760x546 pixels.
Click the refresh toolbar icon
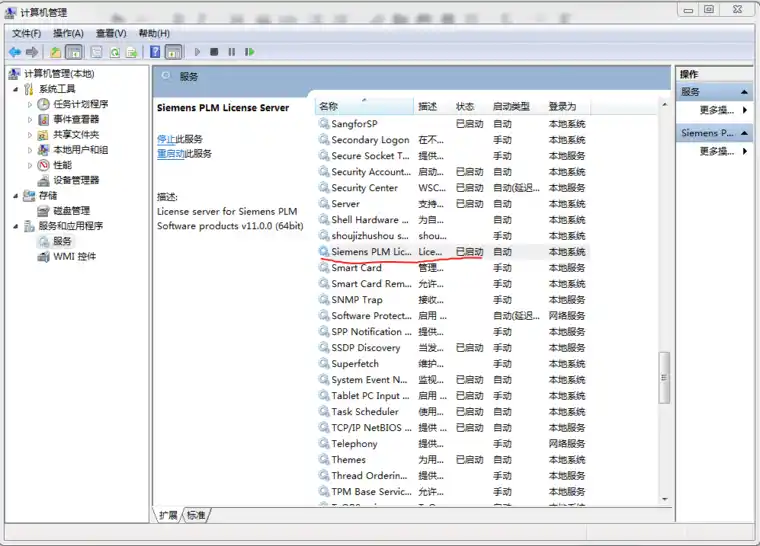115,52
